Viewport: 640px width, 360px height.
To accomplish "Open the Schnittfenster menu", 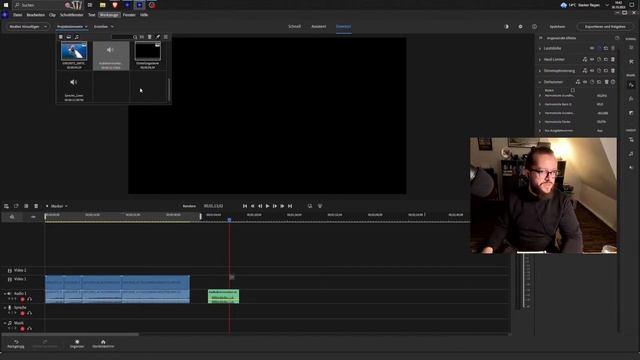I will [71, 15].
